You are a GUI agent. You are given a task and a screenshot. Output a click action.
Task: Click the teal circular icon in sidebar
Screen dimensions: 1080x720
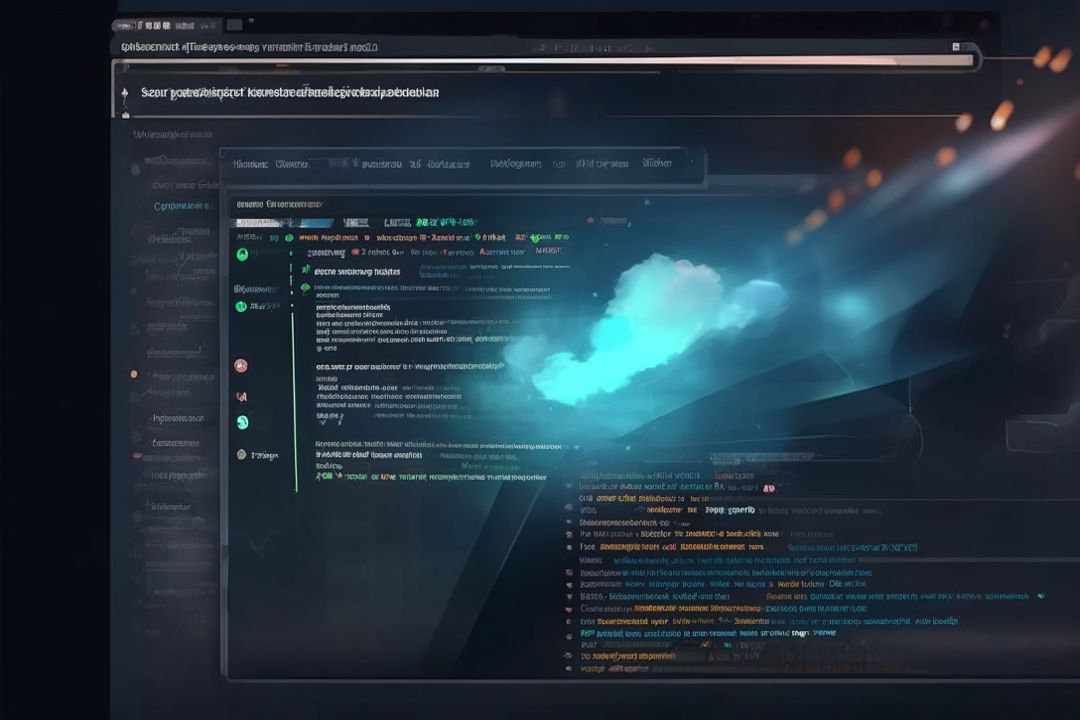pyautogui.click(x=241, y=423)
